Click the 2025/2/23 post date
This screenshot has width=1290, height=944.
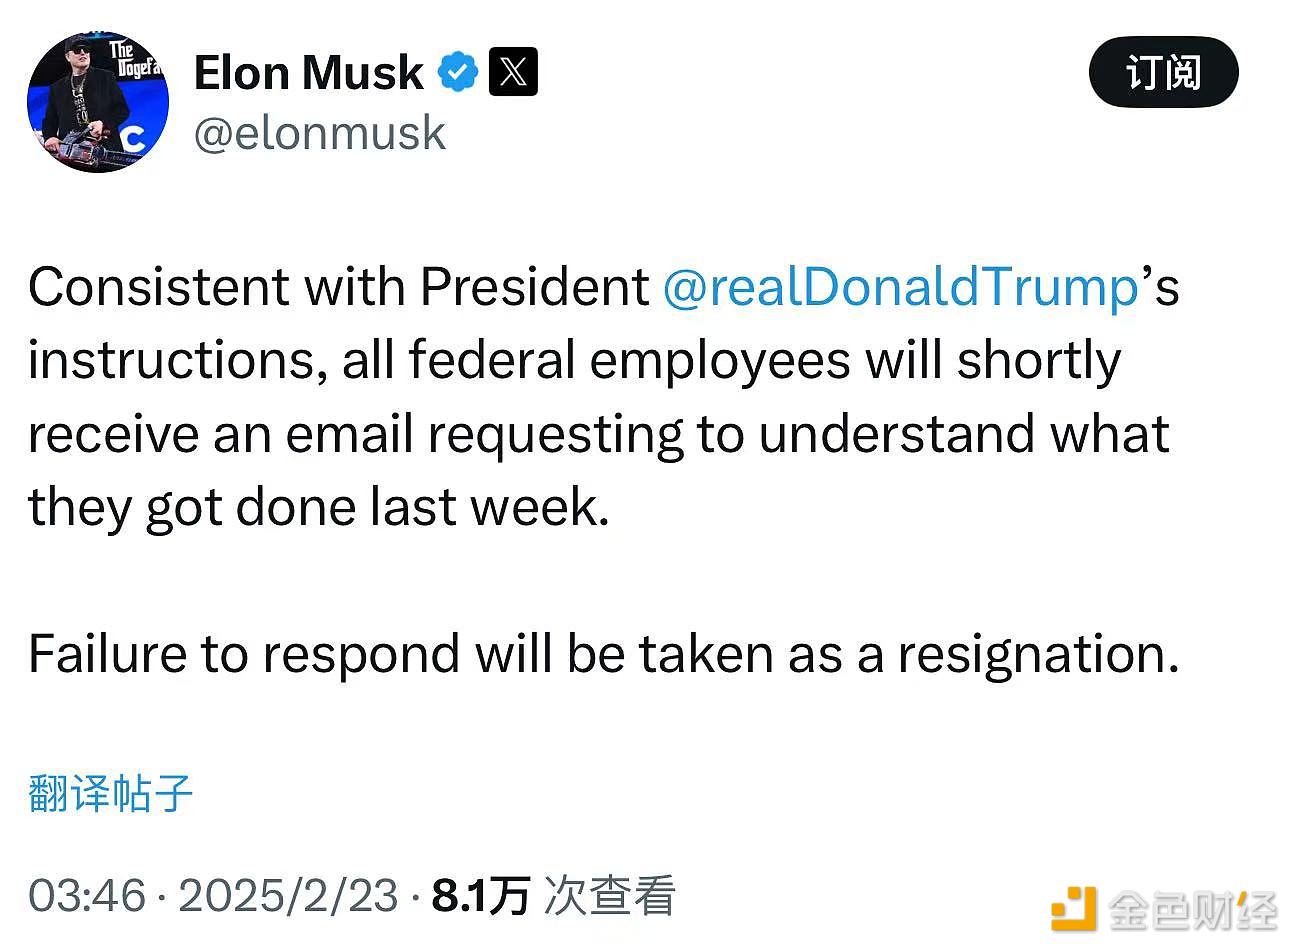click(288, 895)
